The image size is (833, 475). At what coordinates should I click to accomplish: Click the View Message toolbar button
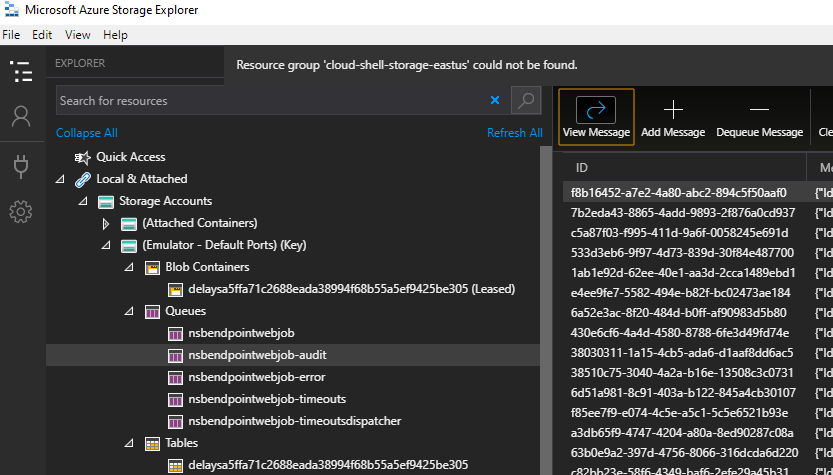[596, 117]
